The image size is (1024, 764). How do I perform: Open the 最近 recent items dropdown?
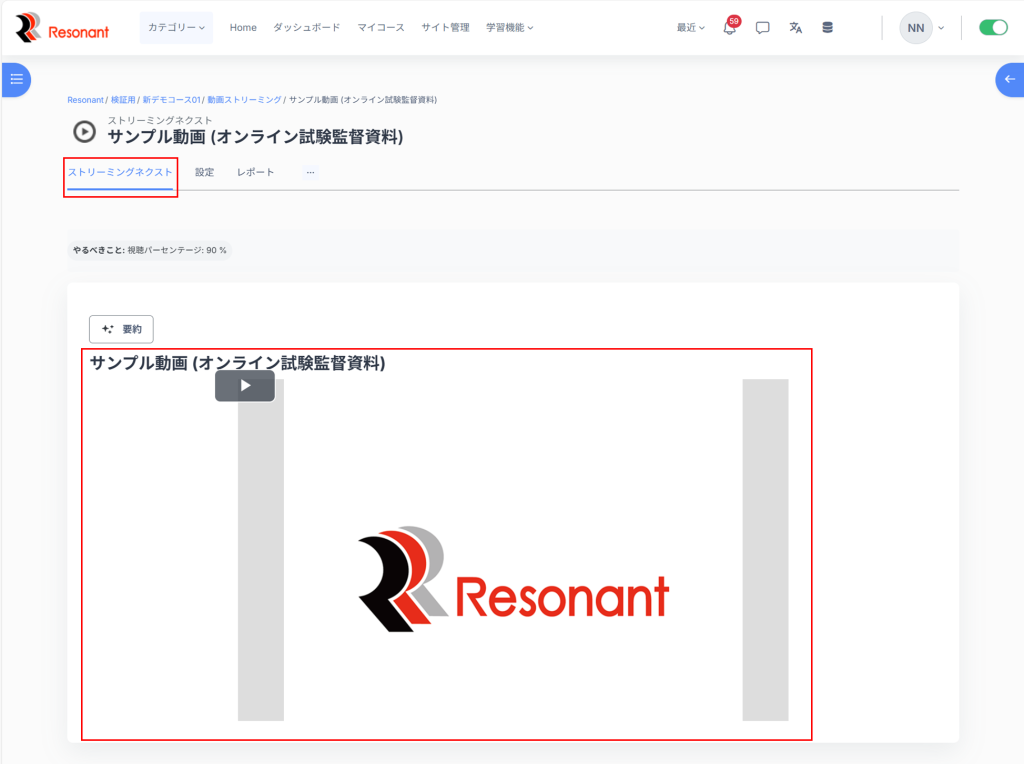(690, 28)
